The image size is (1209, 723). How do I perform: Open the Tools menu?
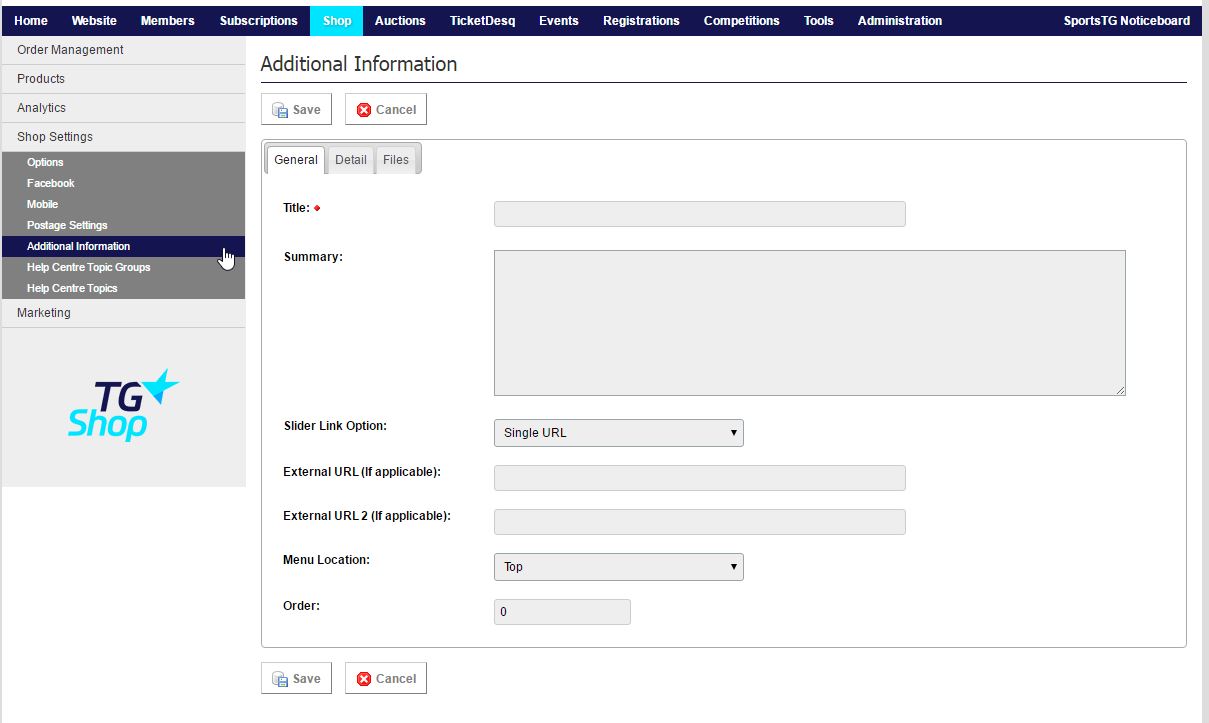[x=819, y=20]
